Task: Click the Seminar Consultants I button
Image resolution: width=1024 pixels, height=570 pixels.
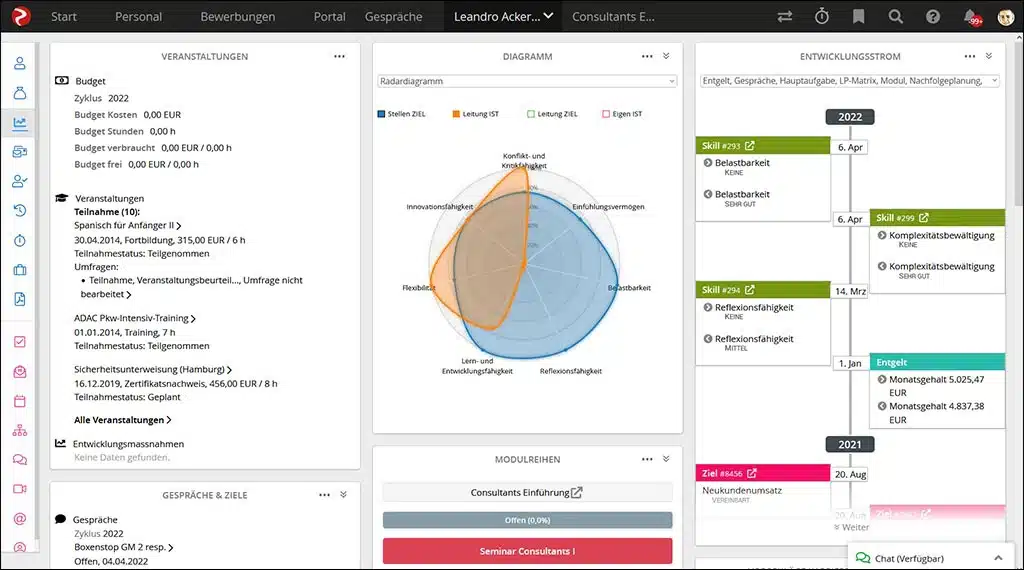Action: (527, 551)
